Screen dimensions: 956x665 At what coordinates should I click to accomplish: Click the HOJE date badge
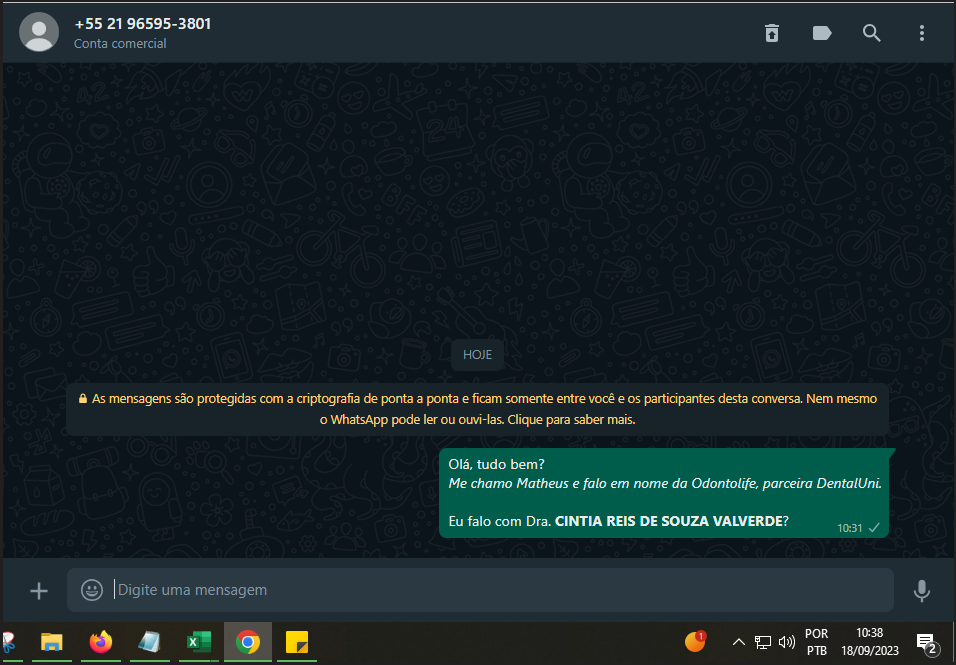pos(477,355)
